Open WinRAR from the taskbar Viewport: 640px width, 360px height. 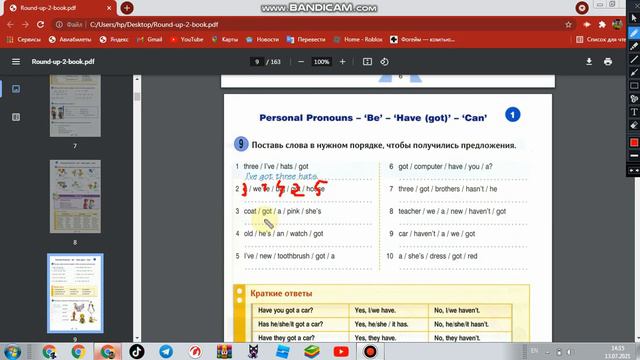[224, 351]
